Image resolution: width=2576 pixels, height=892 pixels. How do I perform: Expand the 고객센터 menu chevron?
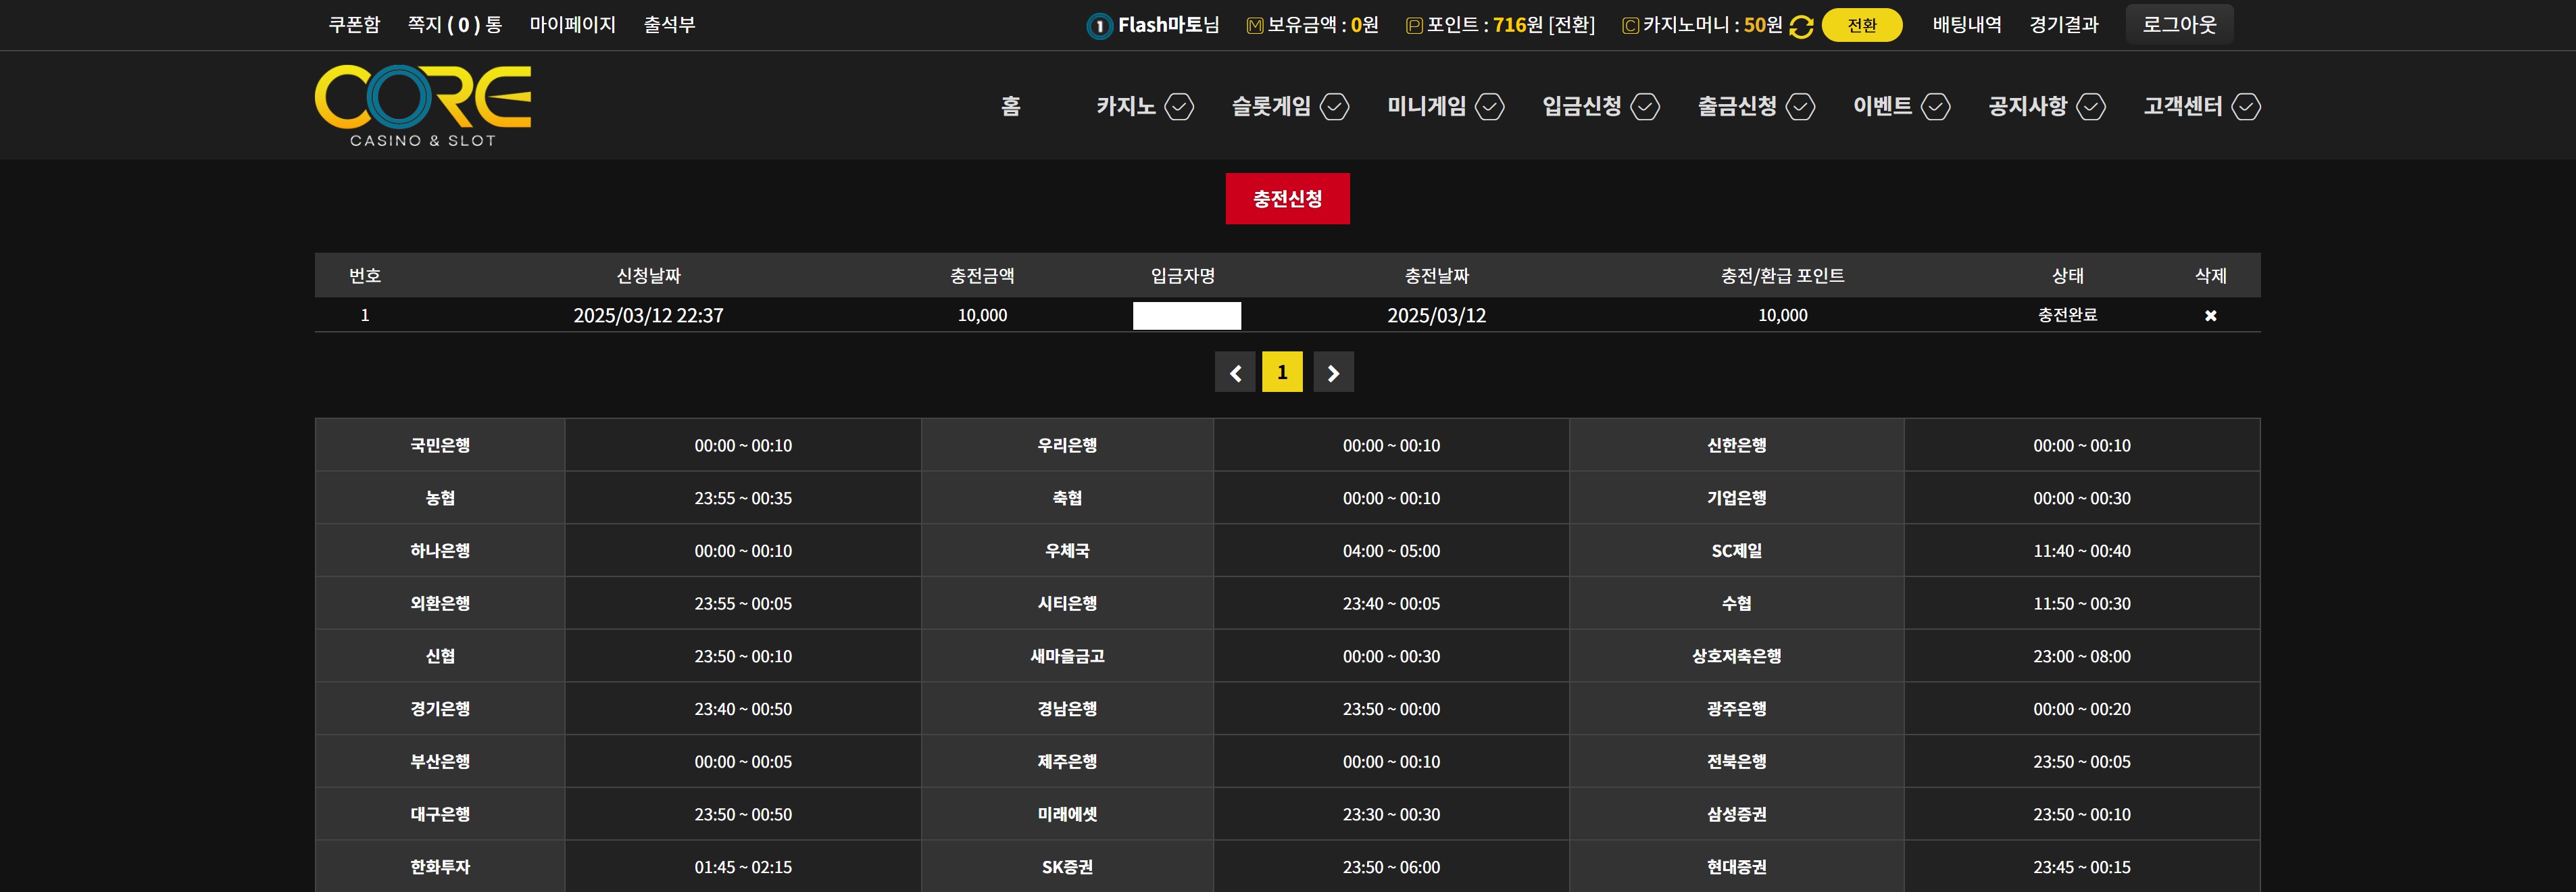[2246, 106]
